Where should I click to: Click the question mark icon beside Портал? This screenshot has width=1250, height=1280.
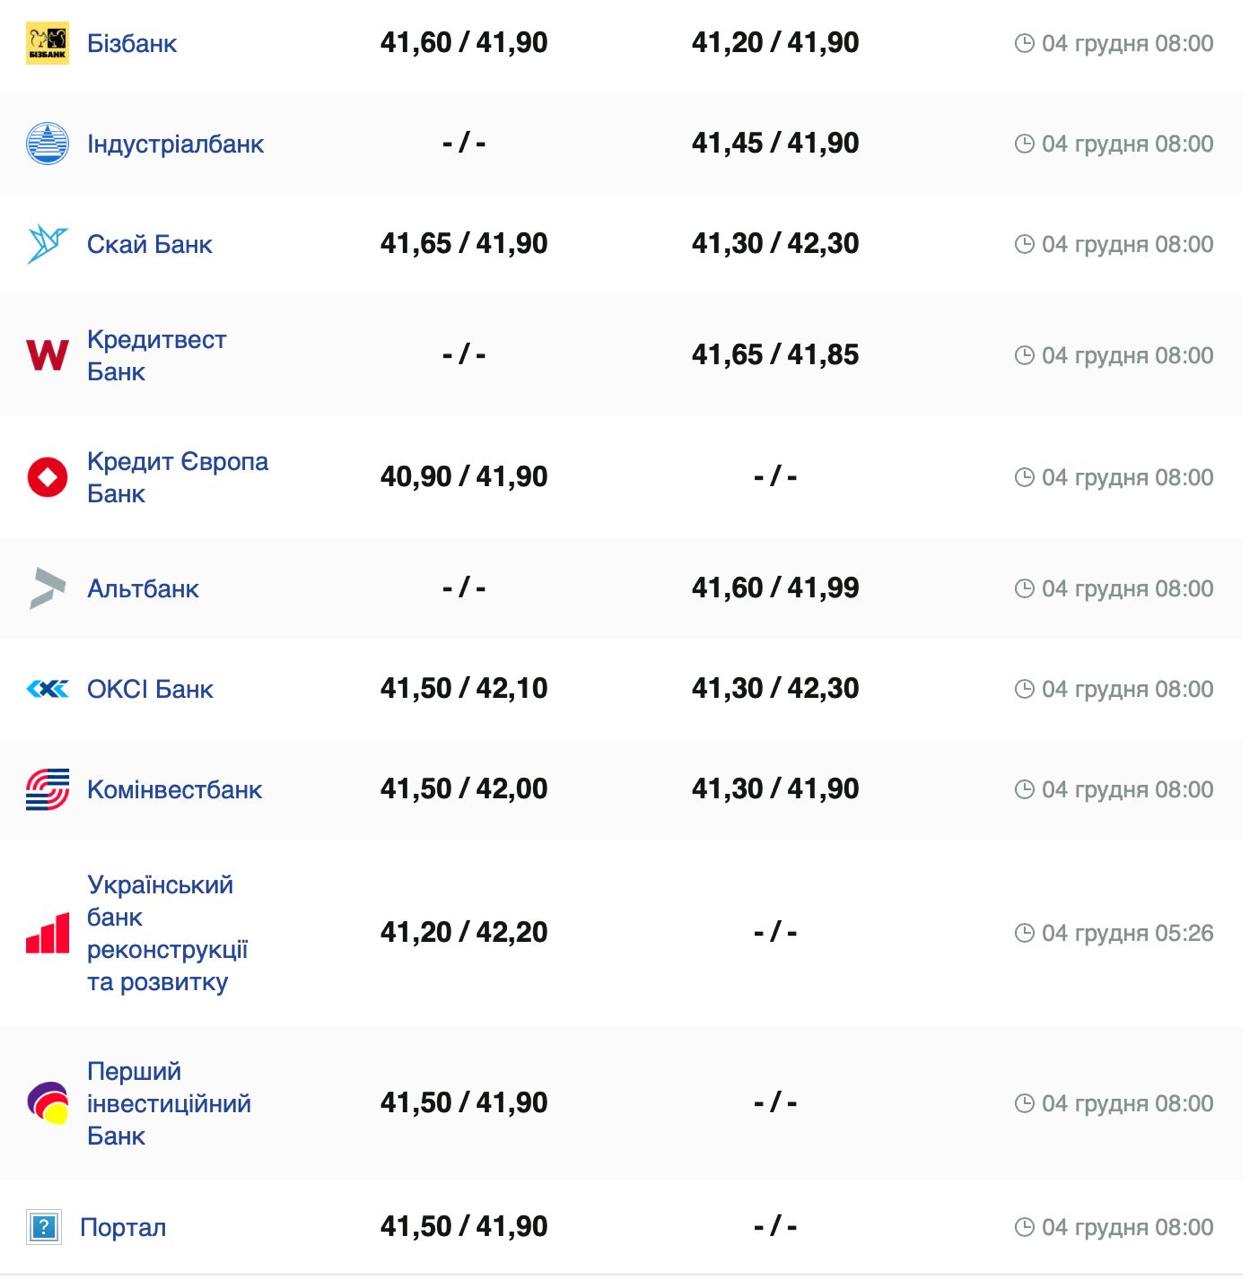[44, 1227]
